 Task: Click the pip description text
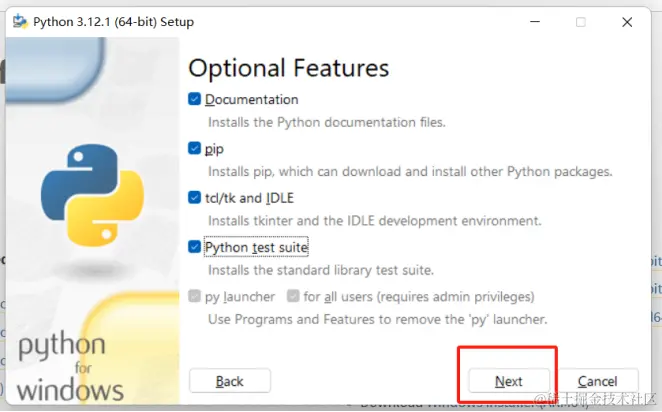[x=410, y=172]
